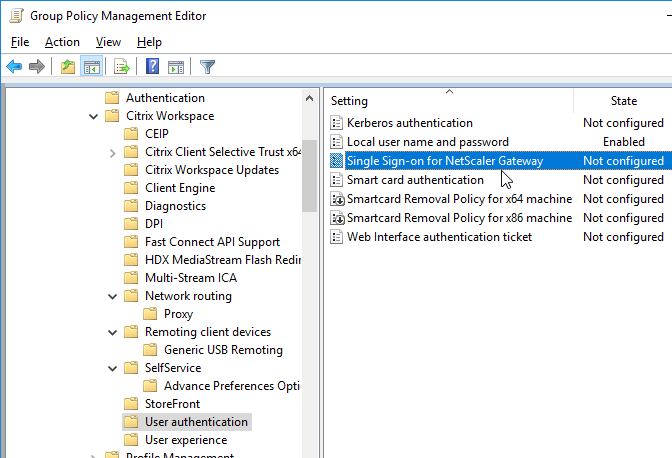Collapse the SelfService tree node
The height and width of the screenshot is (458, 672).
[112, 368]
